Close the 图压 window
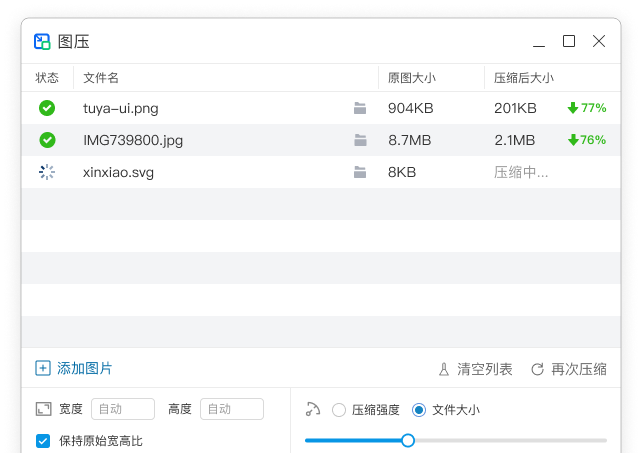 (x=599, y=41)
